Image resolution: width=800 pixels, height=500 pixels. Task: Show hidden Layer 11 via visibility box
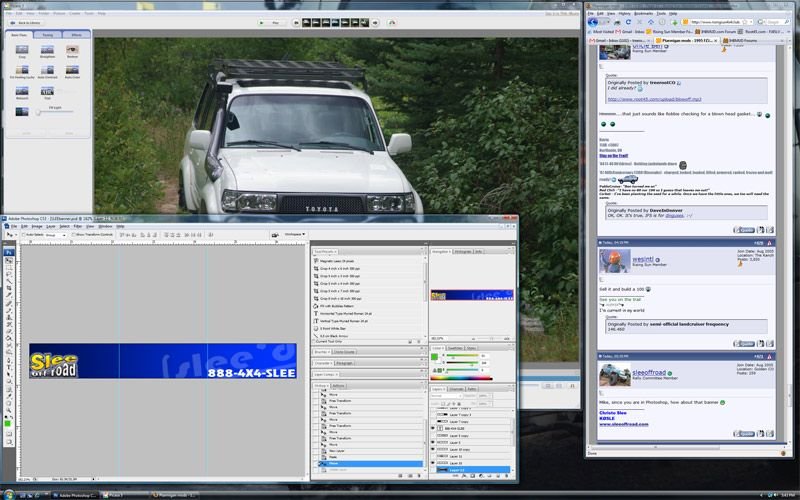tap(433, 456)
